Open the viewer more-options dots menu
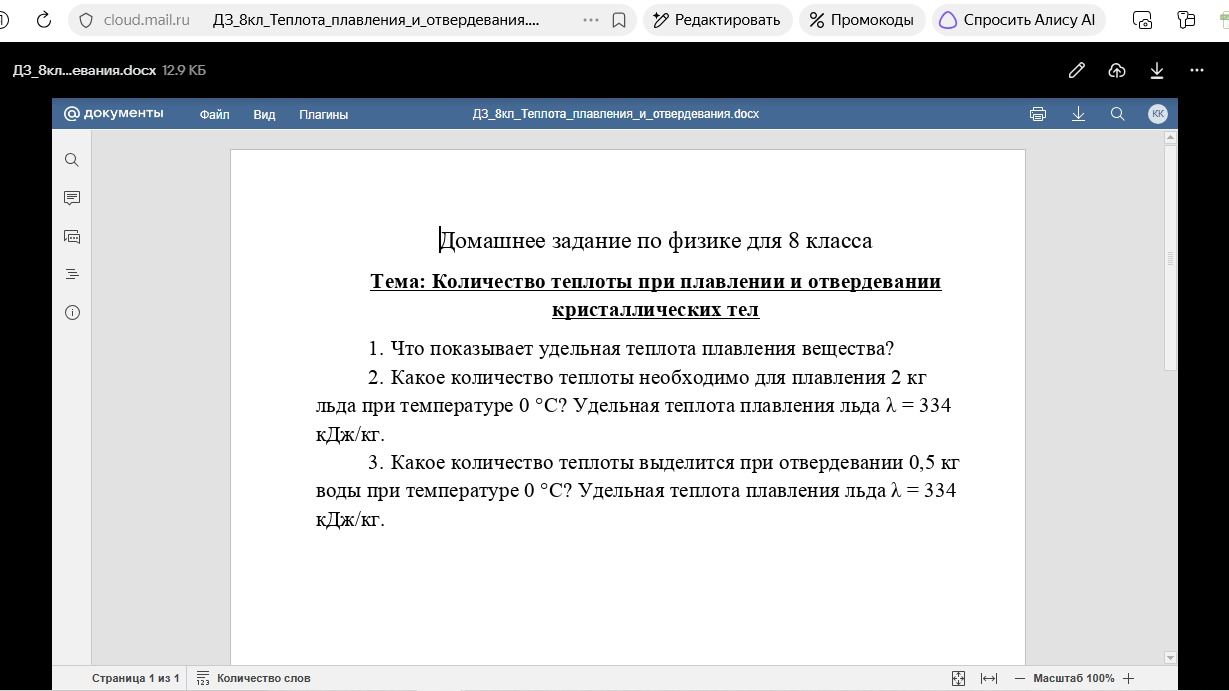The width and height of the screenshot is (1229, 691). 1197,70
